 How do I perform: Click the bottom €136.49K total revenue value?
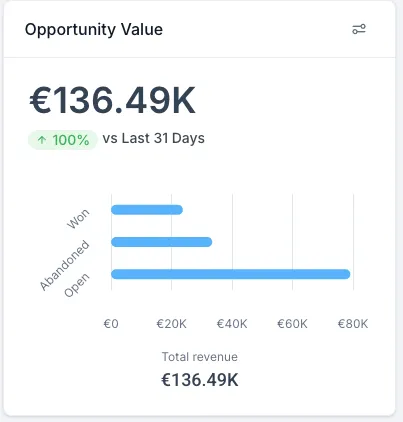coord(200,380)
